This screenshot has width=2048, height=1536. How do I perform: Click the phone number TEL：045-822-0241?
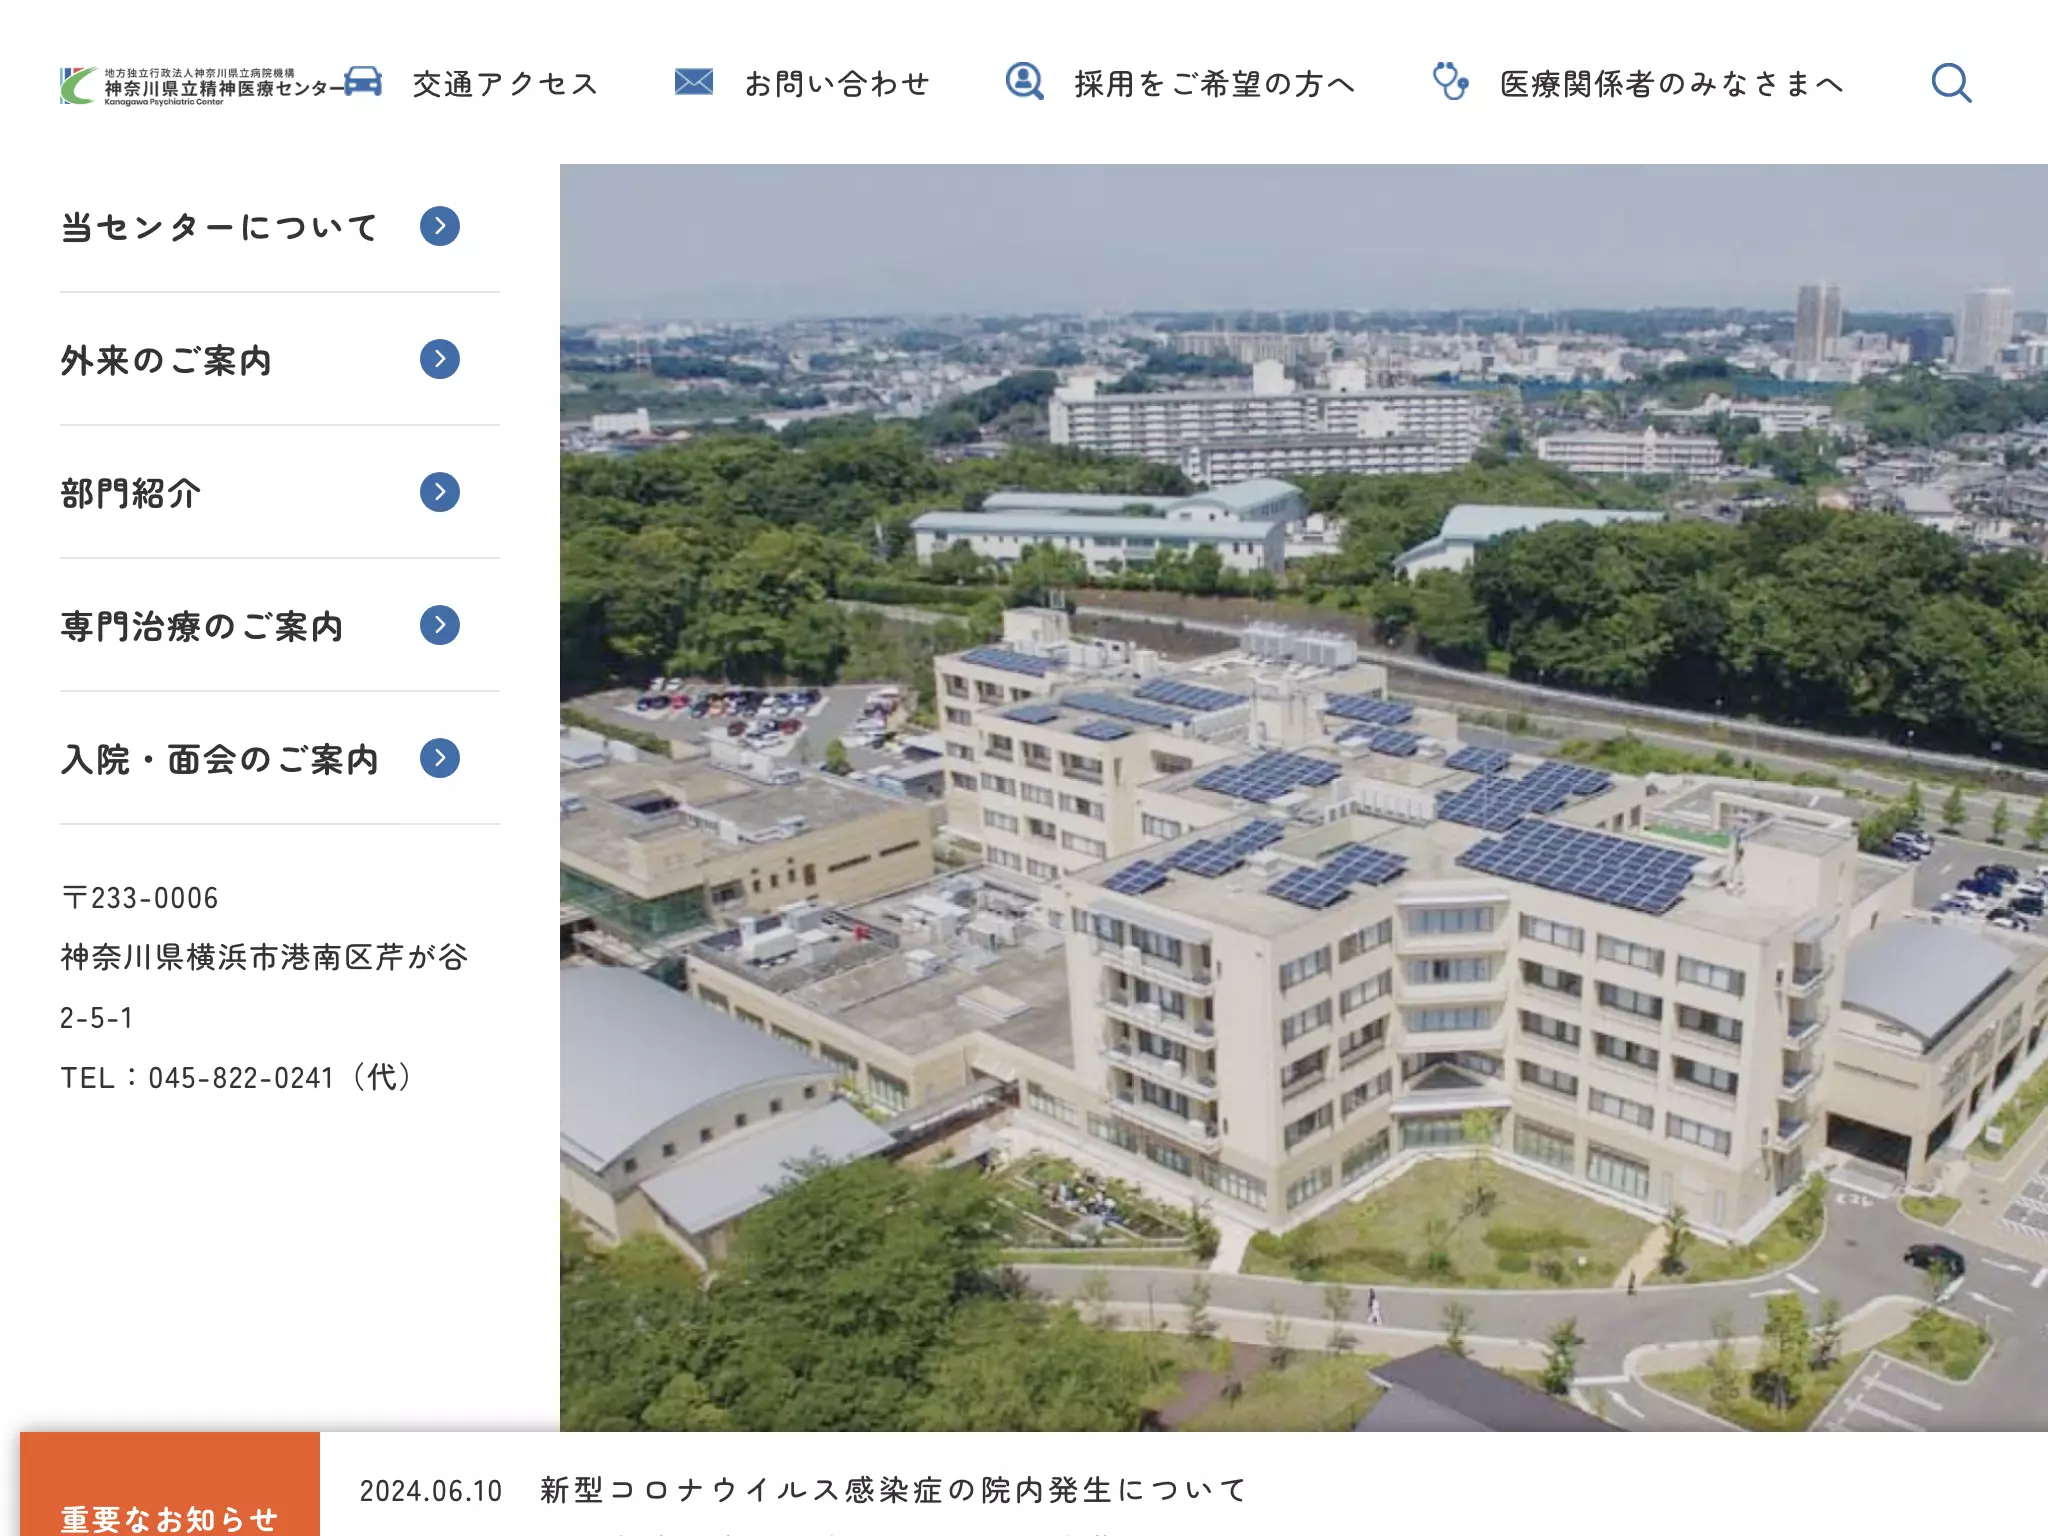[x=236, y=1077]
